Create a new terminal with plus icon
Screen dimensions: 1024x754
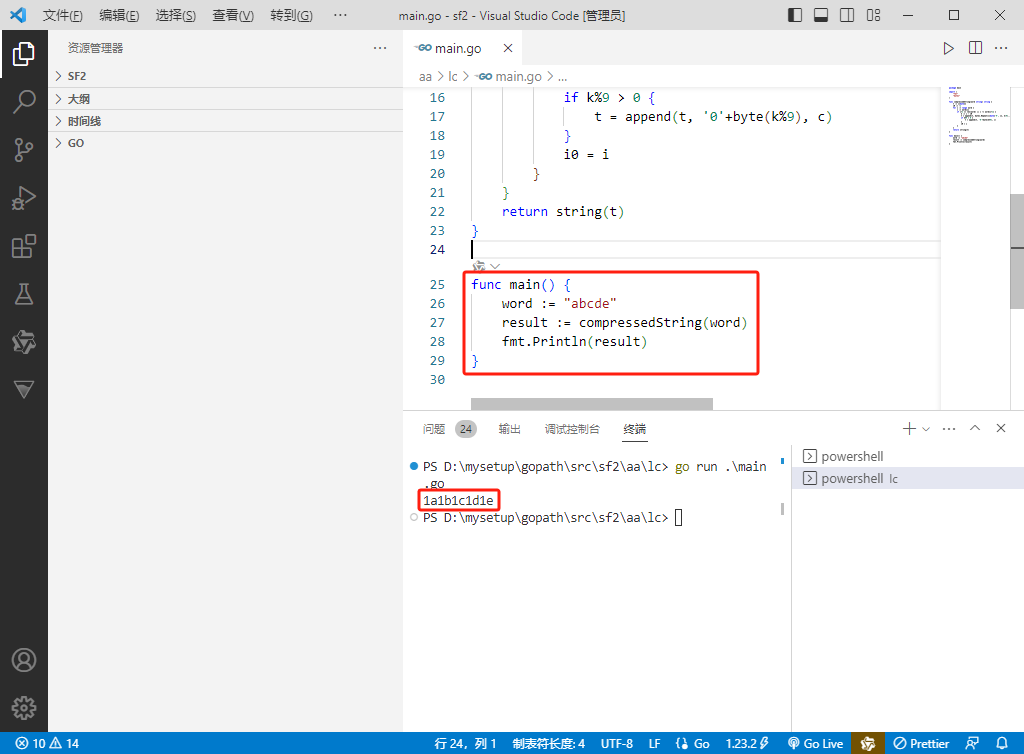click(909, 429)
